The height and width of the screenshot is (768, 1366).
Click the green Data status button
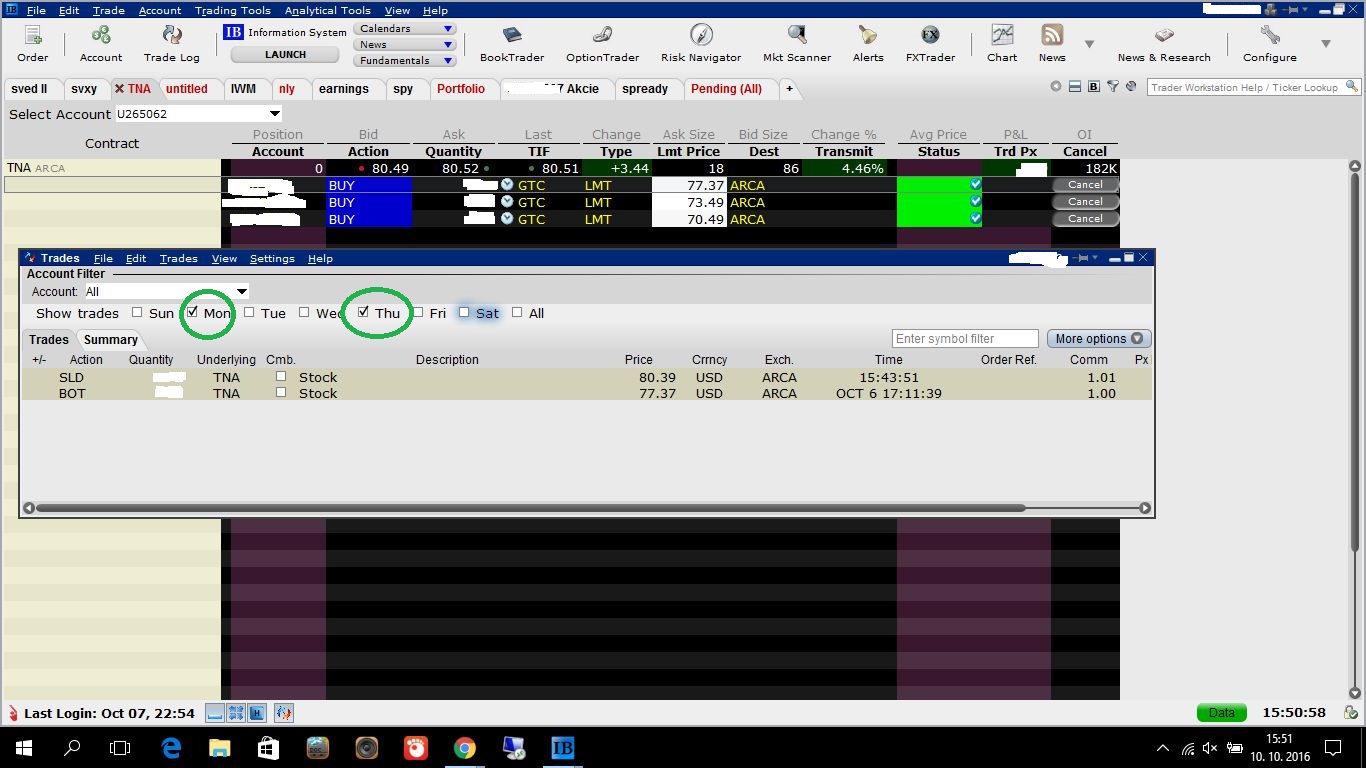[x=1221, y=713]
